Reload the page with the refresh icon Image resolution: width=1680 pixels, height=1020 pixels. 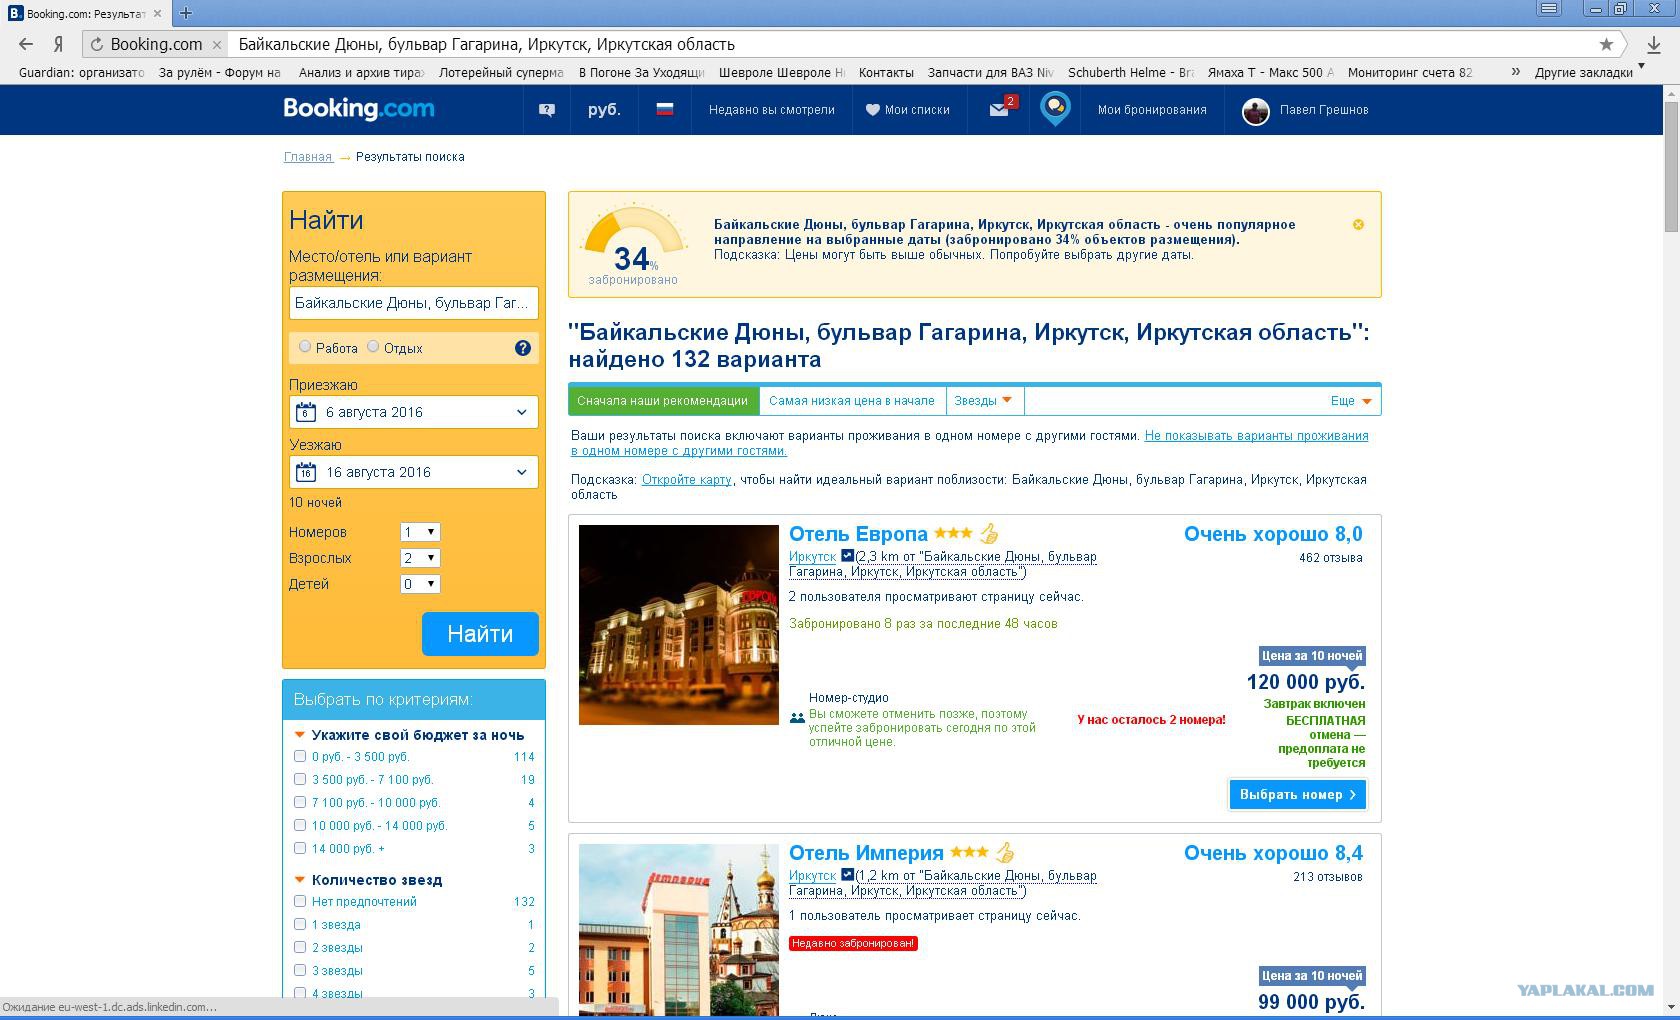97,44
